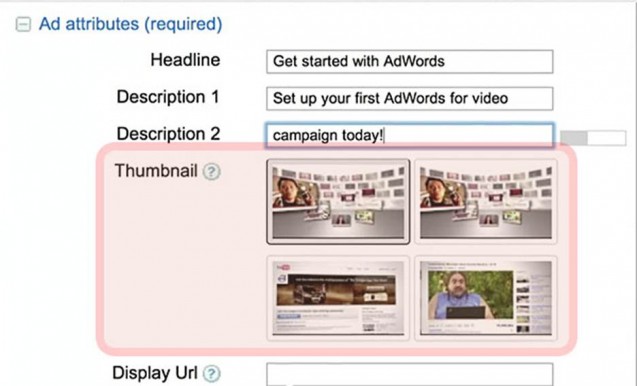Click inside the Headline text box
The height and width of the screenshot is (386, 637).
point(410,61)
